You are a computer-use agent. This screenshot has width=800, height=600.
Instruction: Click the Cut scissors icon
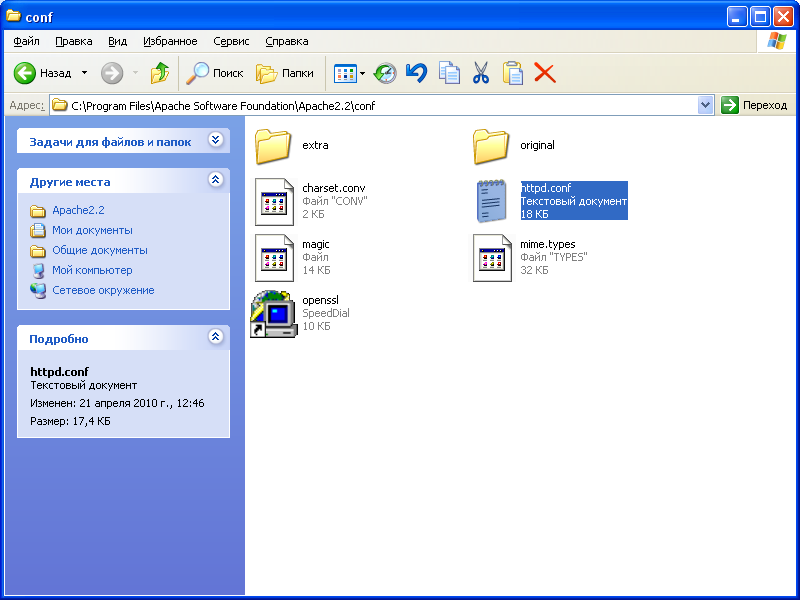pyautogui.click(x=481, y=73)
